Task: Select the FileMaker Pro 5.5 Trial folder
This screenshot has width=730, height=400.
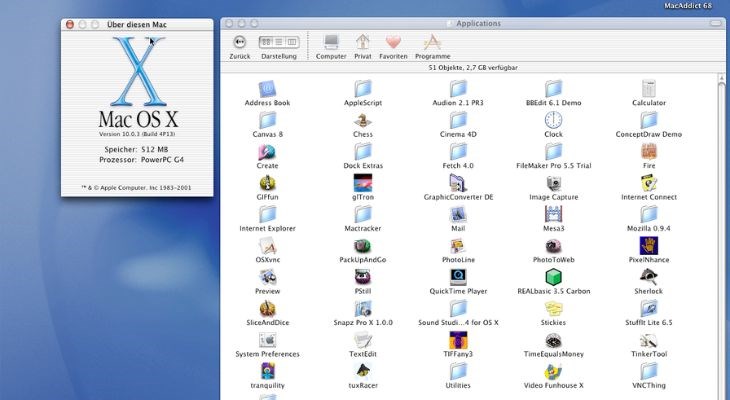Action: tap(554, 151)
